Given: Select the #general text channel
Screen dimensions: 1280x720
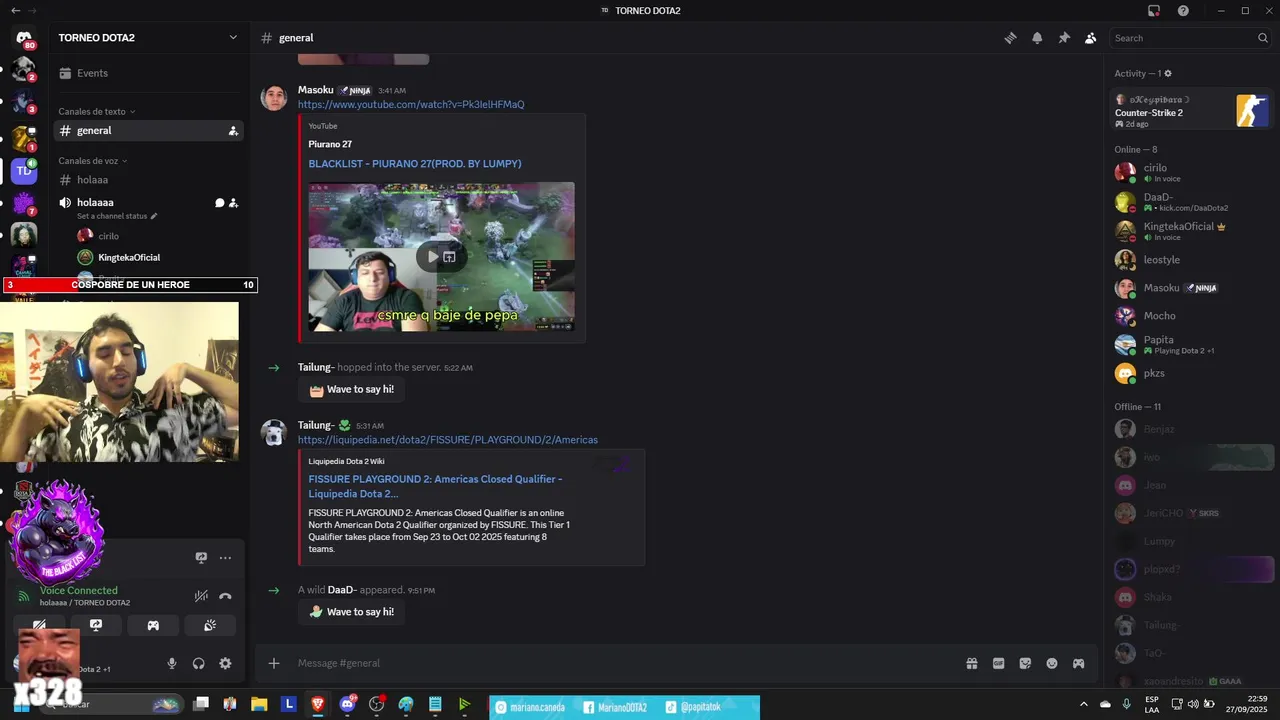Looking at the screenshot, I should click(x=148, y=131).
